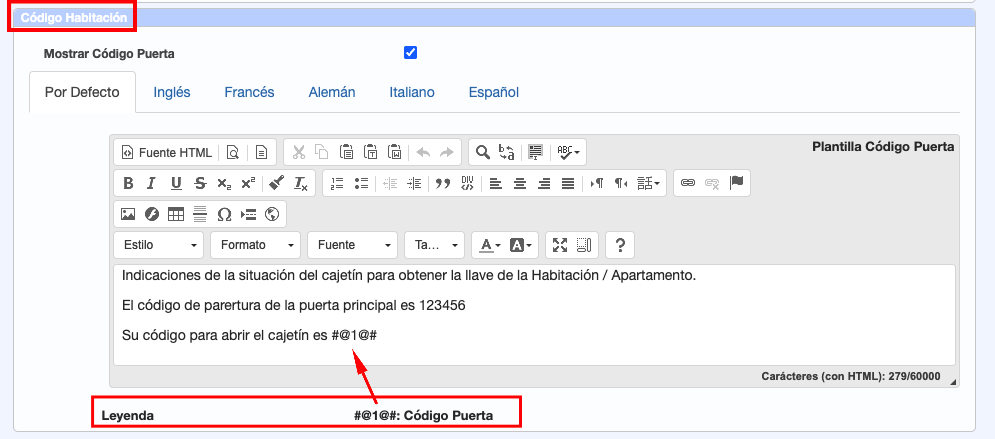Click the Fuente HTML source button
The height and width of the screenshot is (439, 995).
tap(166, 153)
